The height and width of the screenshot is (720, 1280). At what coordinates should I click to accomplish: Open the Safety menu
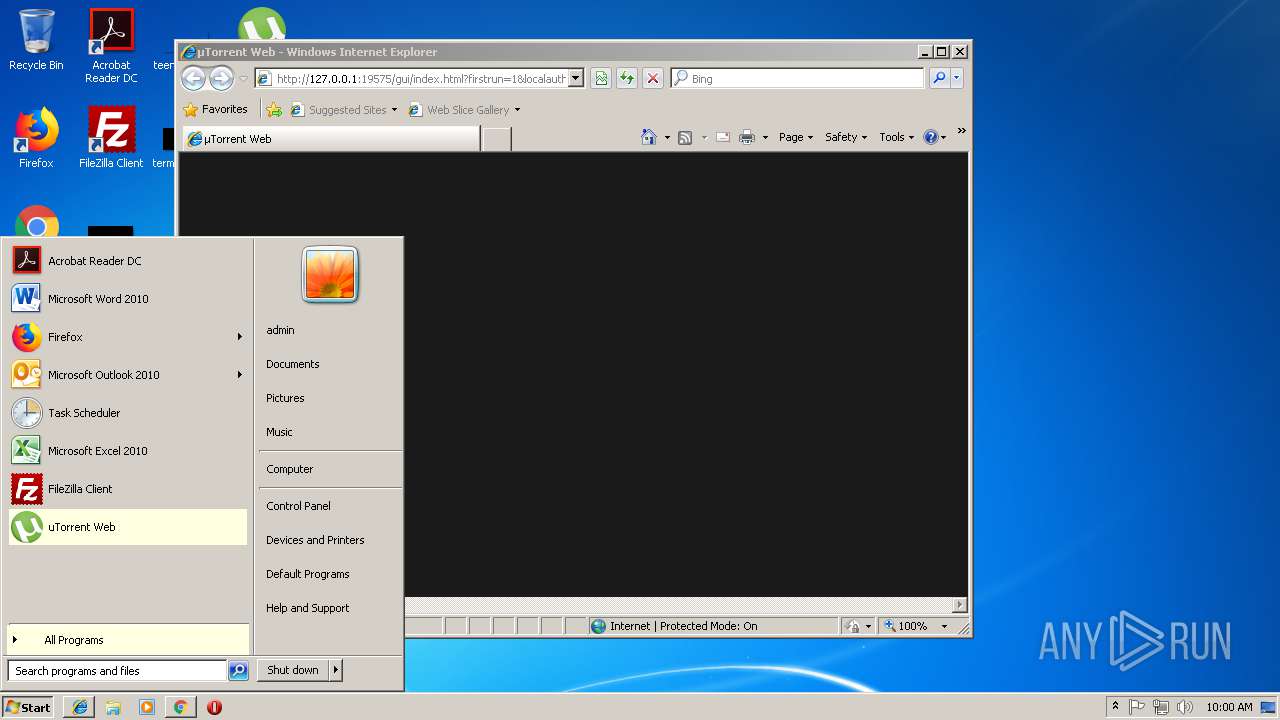(846, 137)
